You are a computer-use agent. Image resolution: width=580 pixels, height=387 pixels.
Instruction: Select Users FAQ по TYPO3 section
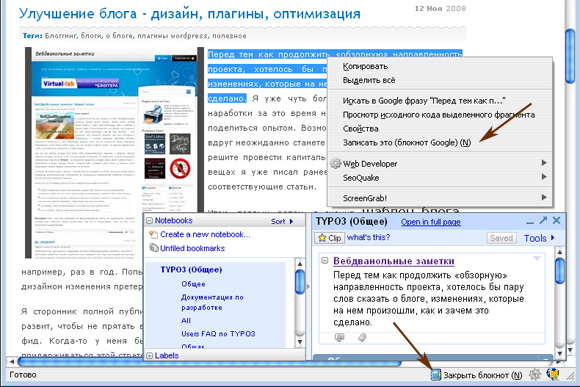click(218, 334)
